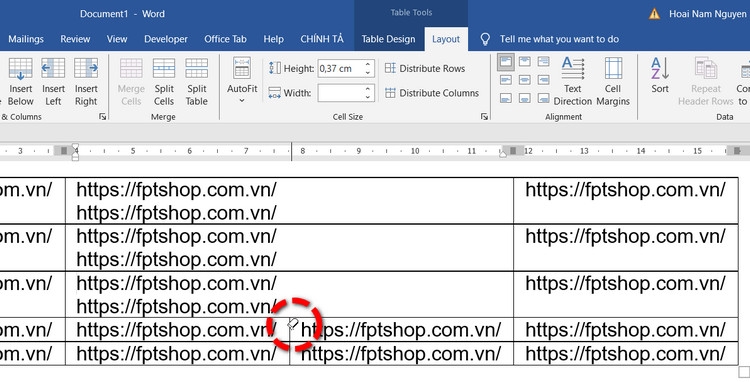The image size is (750, 382).
Task: Click the ruler at mark 8
Action: click(x=302, y=151)
